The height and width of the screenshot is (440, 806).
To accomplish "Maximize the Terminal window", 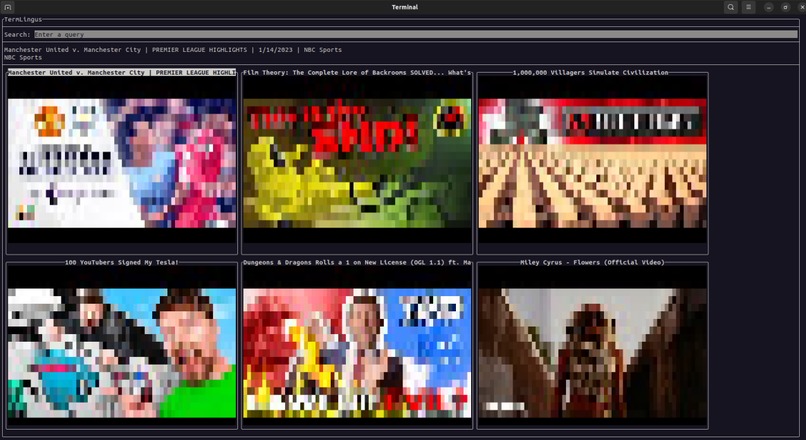I will [785, 7].
